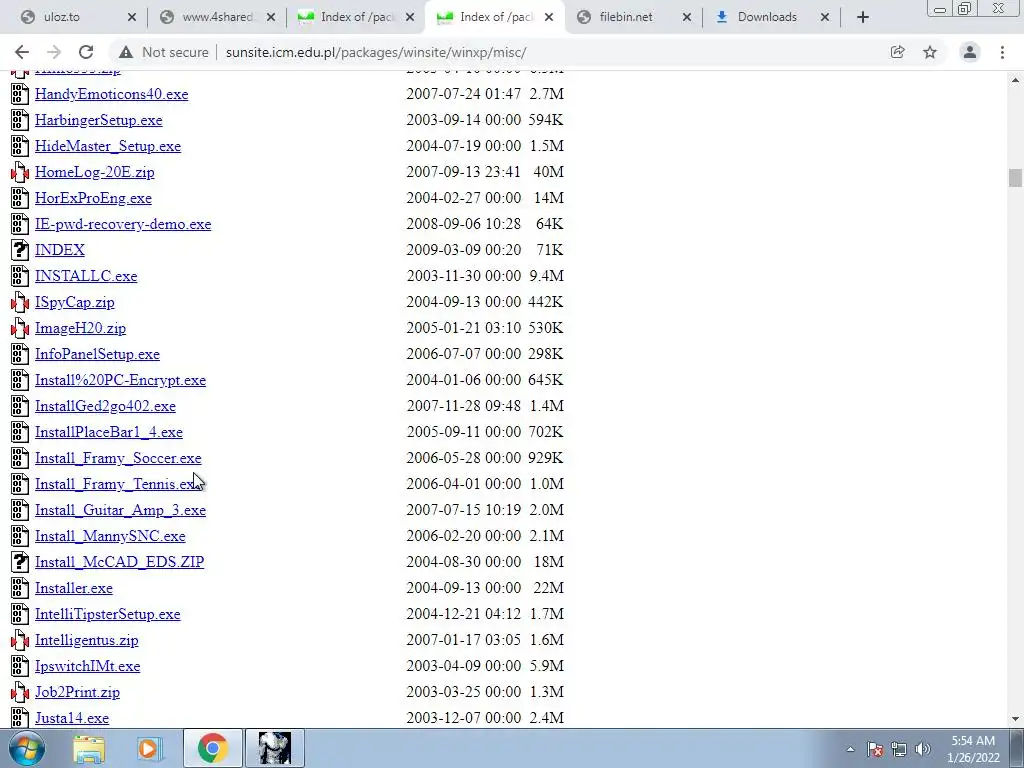Close the uloz.to tab
Image resolution: width=1024 pixels, height=768 pixels.
131,18
